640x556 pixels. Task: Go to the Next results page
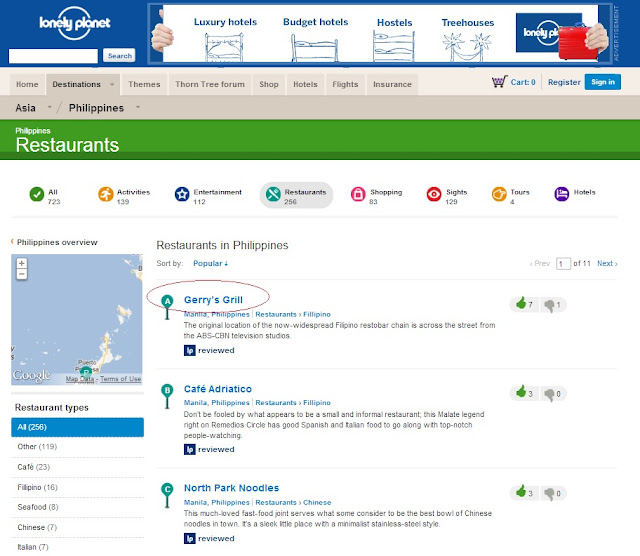click(607, 264)
